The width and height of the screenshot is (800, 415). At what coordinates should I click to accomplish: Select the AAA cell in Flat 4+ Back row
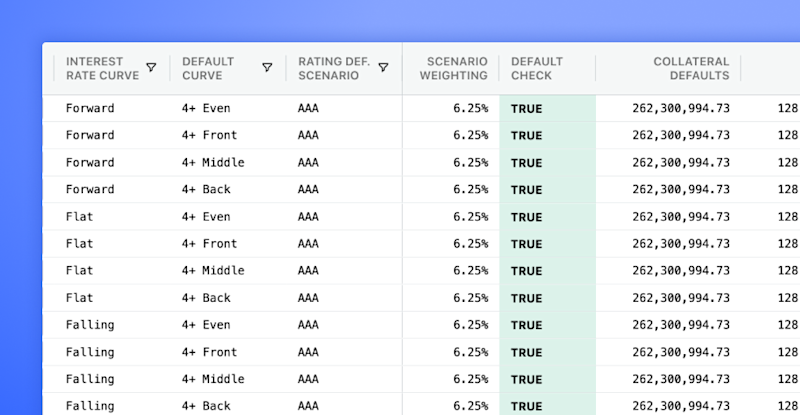[x=308, y=298]
